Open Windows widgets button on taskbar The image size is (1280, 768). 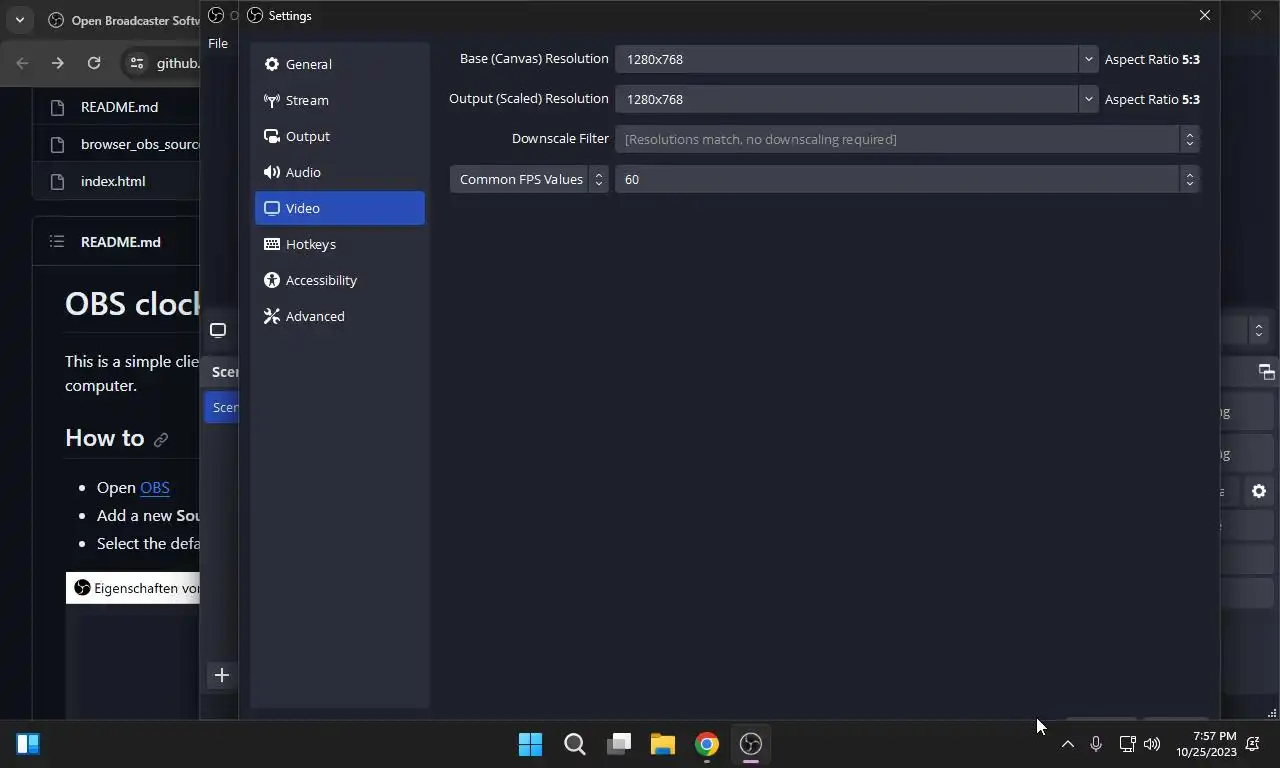tap(28, 744)
